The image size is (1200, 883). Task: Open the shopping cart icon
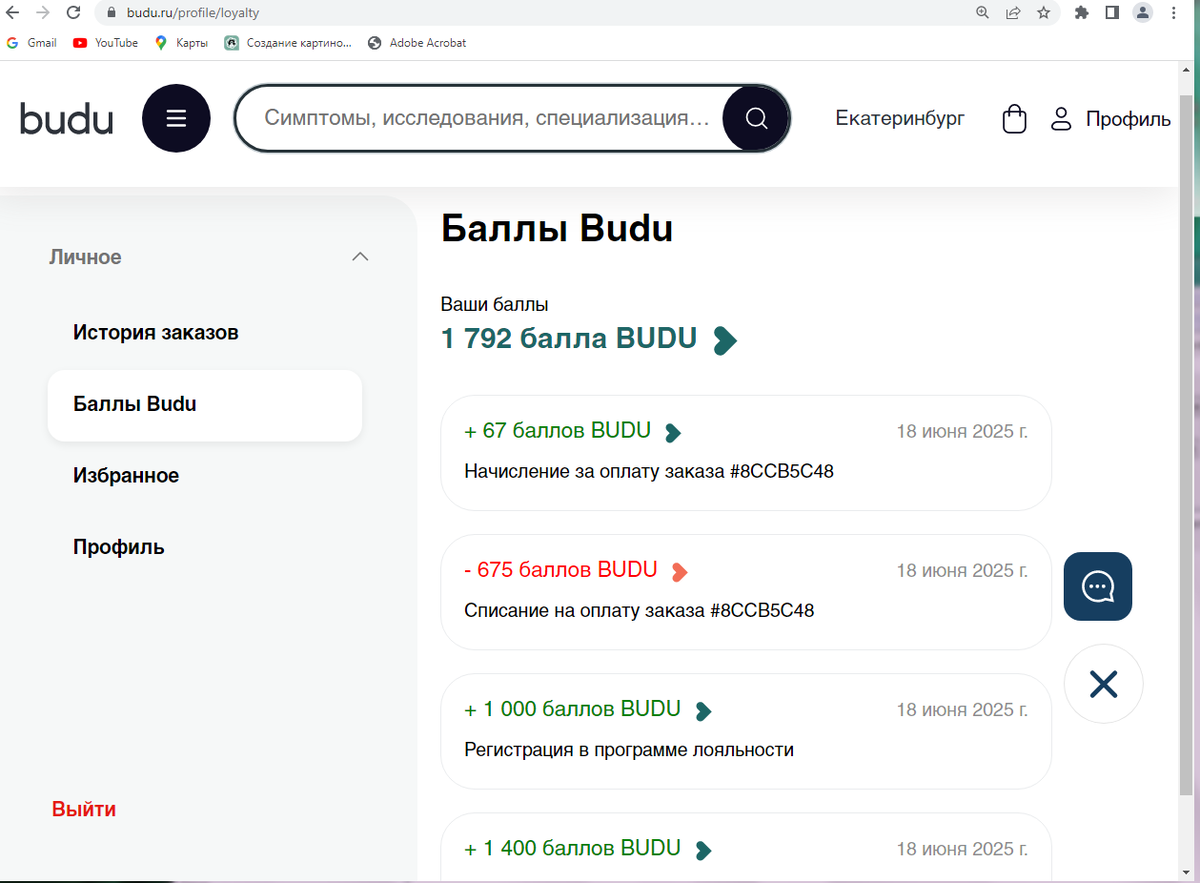click(x=1014, y=118)
